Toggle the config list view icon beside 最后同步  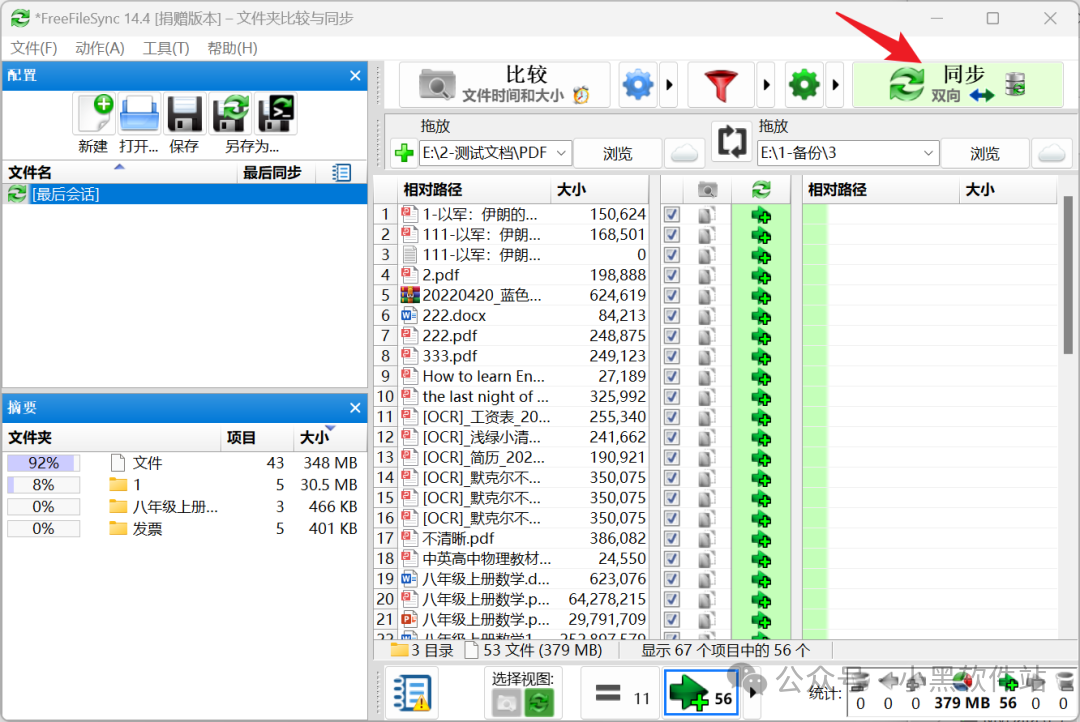coord(341,172)
